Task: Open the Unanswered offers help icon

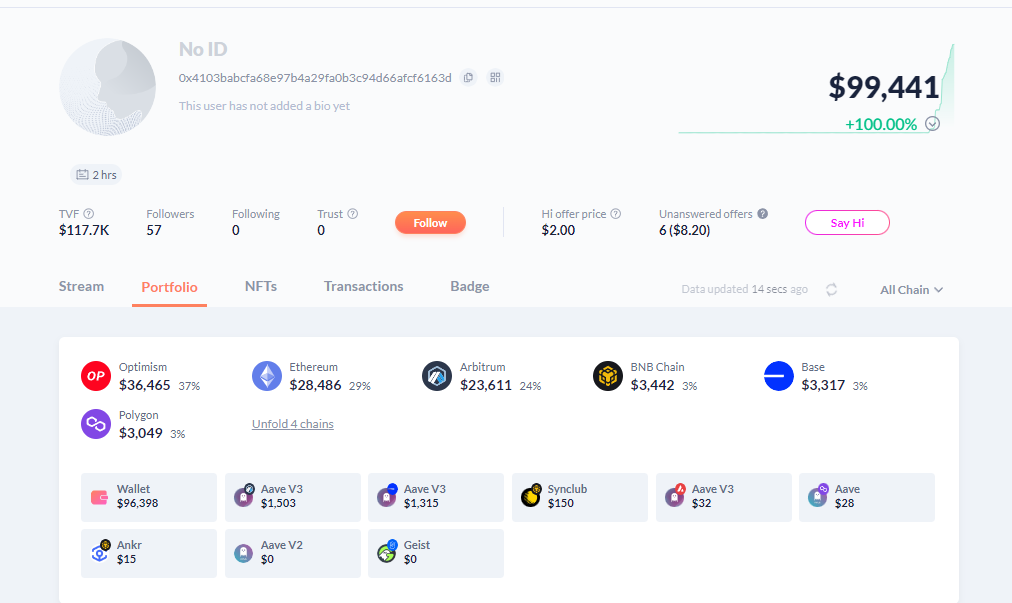Action: point(763,214)
